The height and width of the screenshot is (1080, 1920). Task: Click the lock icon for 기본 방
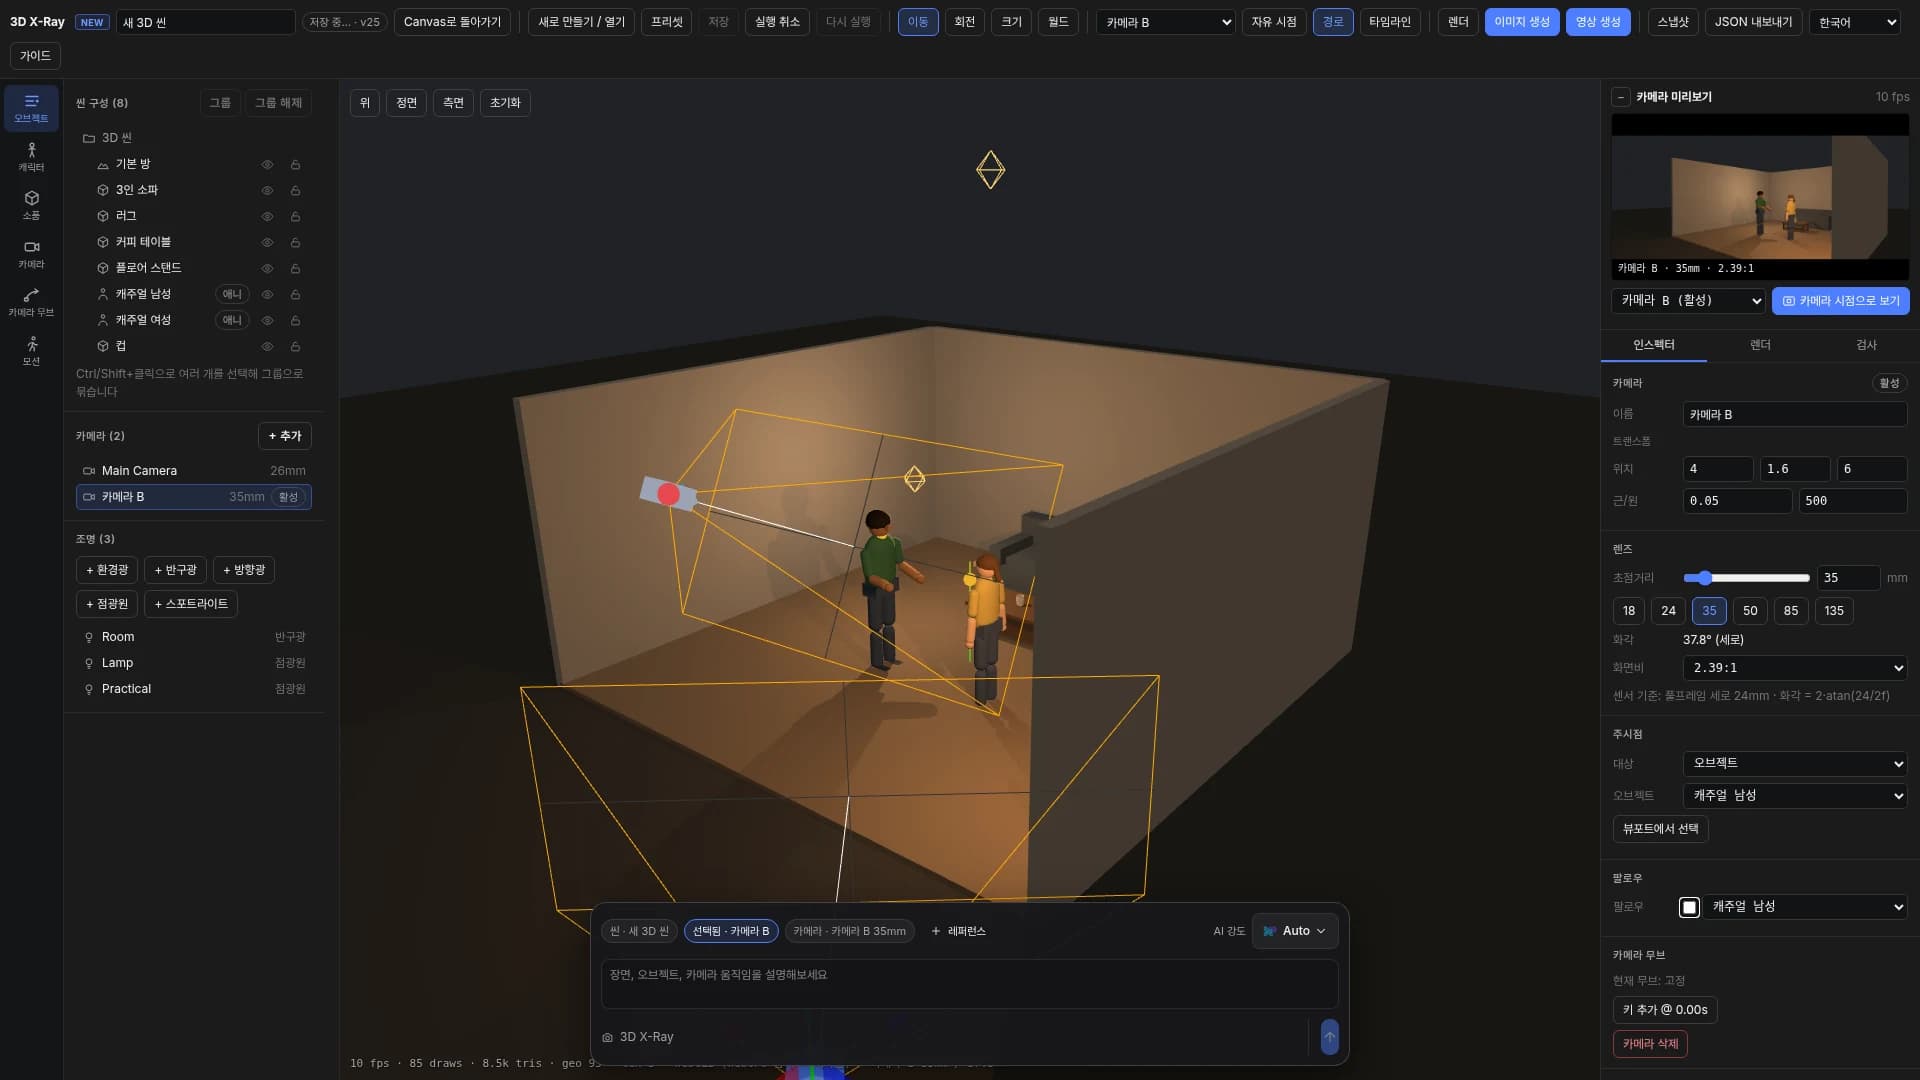tap(295, 164)
